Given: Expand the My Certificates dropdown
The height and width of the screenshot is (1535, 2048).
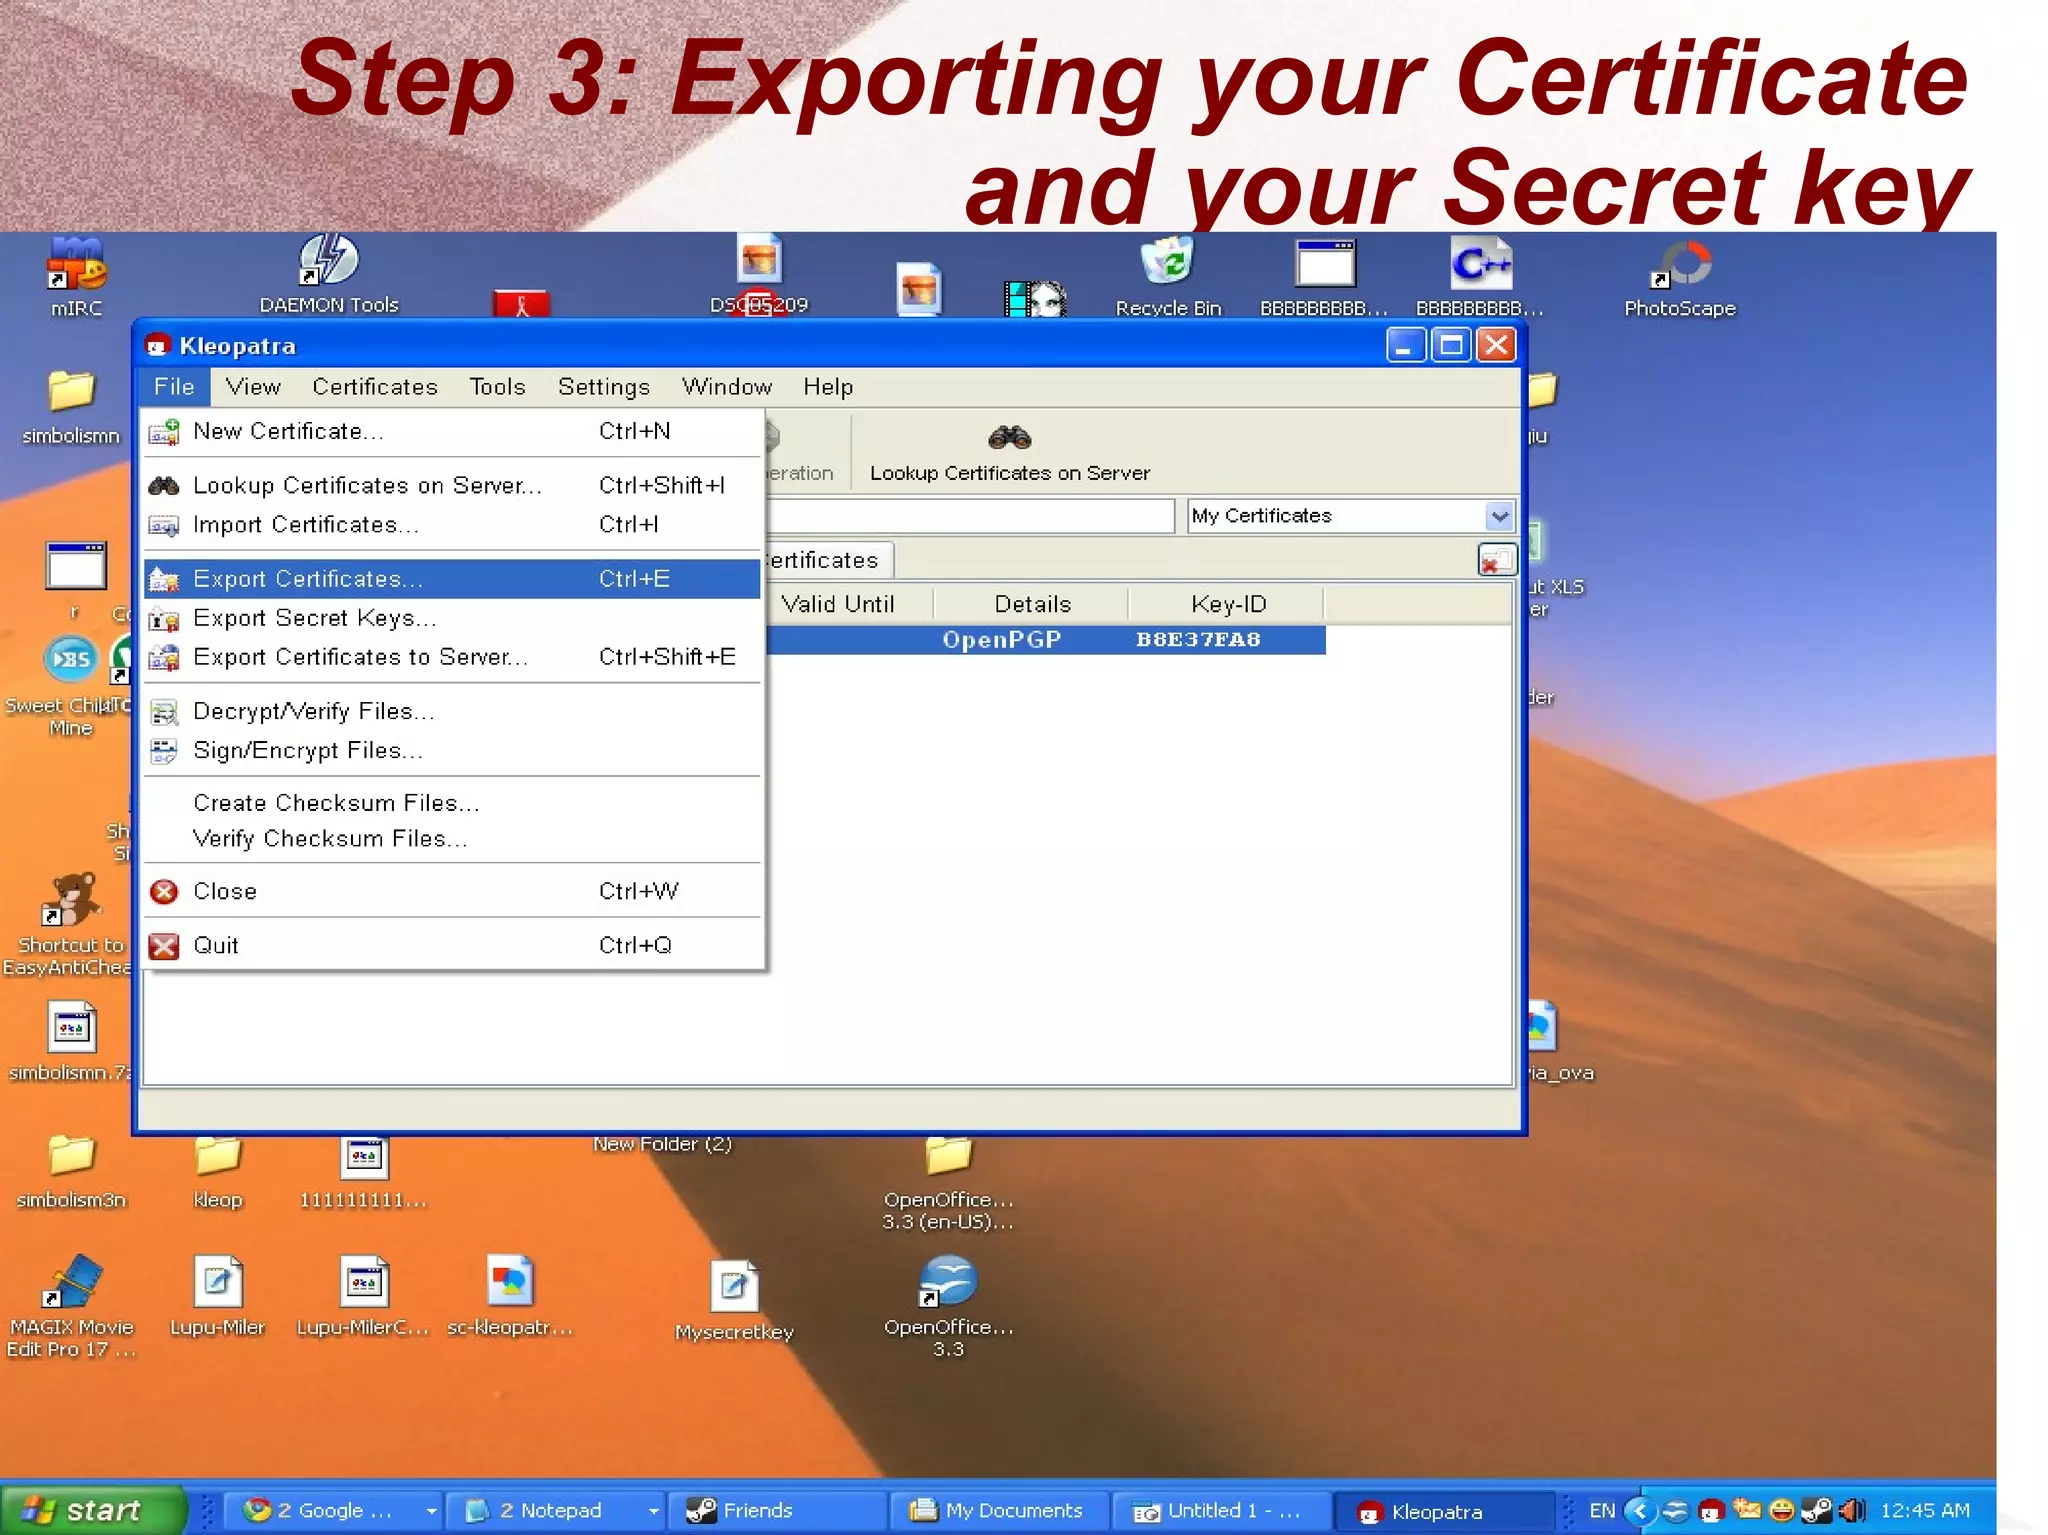Looking at the screenshot, I should tap(1499, 516).
